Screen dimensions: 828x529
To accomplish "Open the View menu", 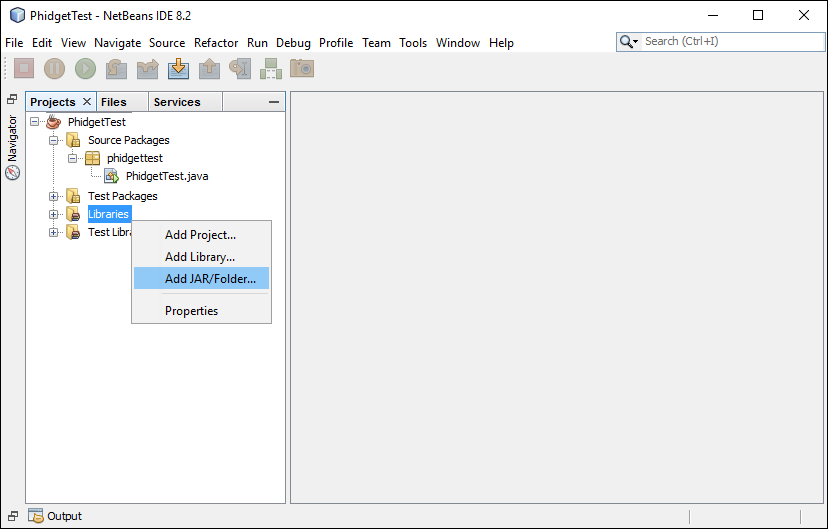I will tap(73, 43).
